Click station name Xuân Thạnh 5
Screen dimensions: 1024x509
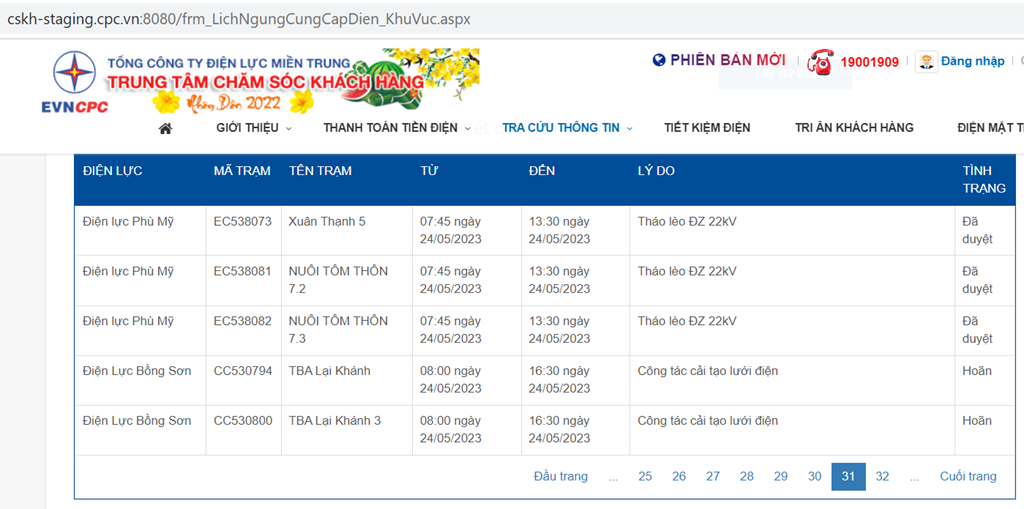[x=327, y=222]
